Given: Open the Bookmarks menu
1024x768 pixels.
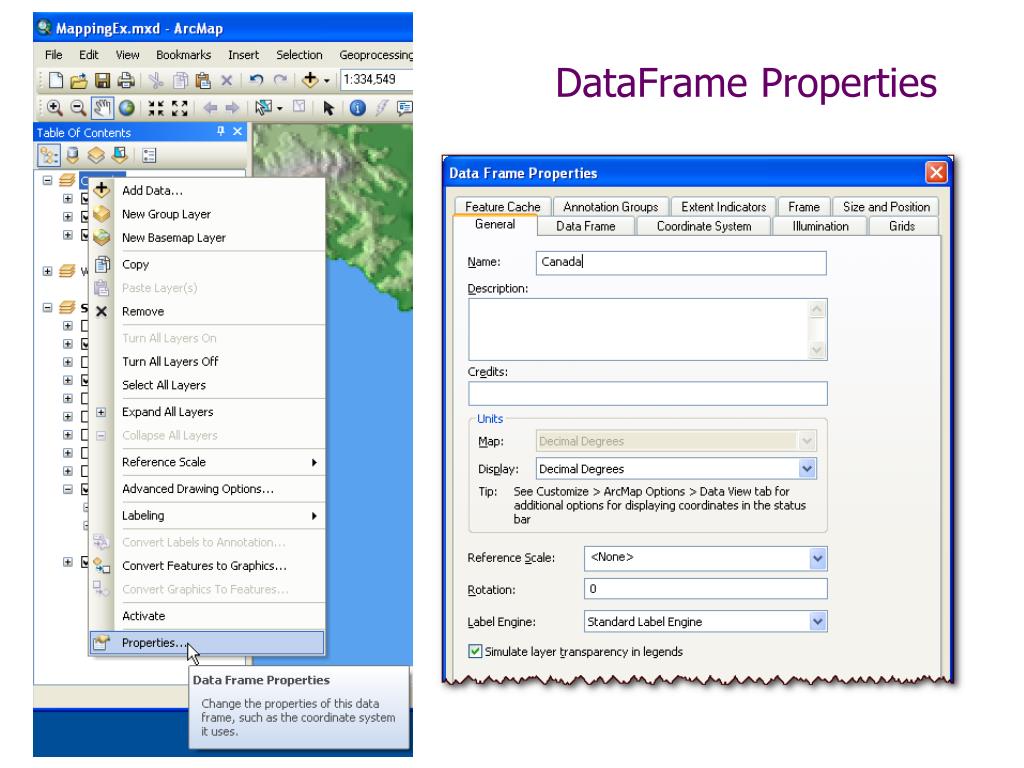Looking at the screenshot, I should [184, 55].
